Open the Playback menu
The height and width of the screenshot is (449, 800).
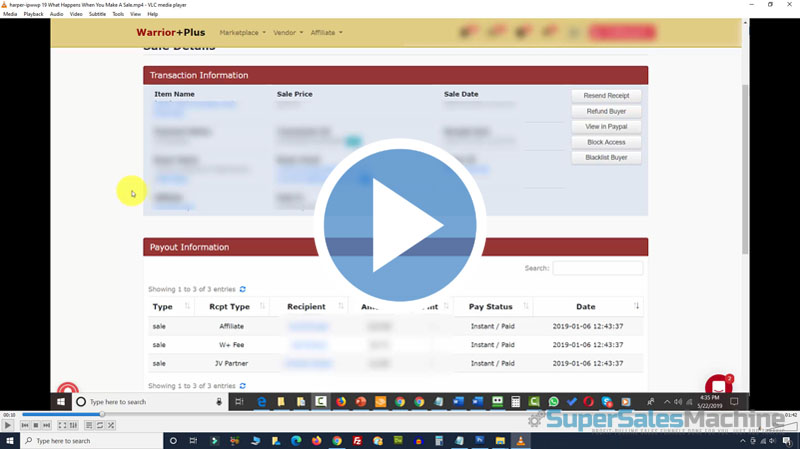[x=34, y=14]
